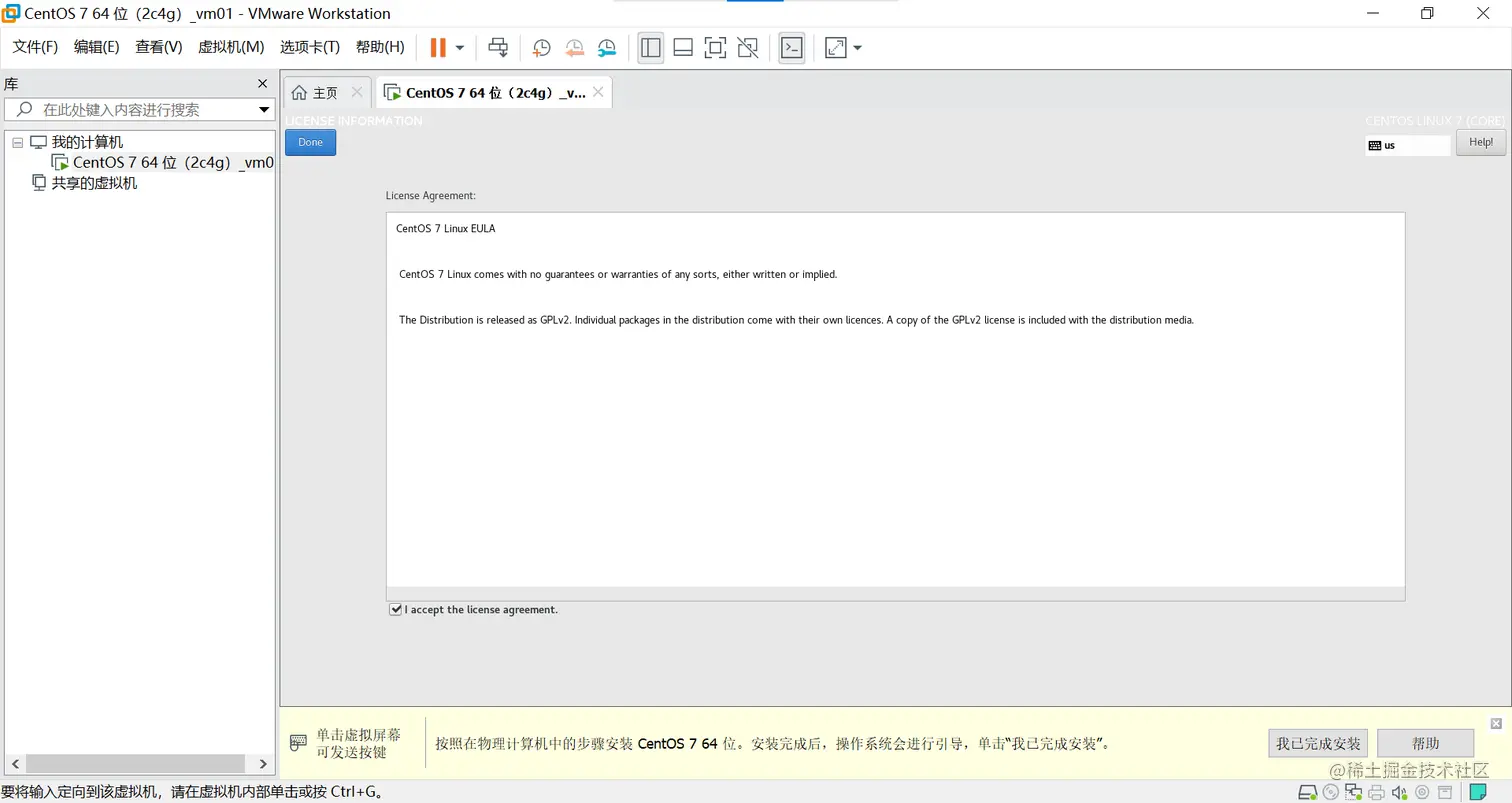Open the 文件(F) menu

pos(35,47)
